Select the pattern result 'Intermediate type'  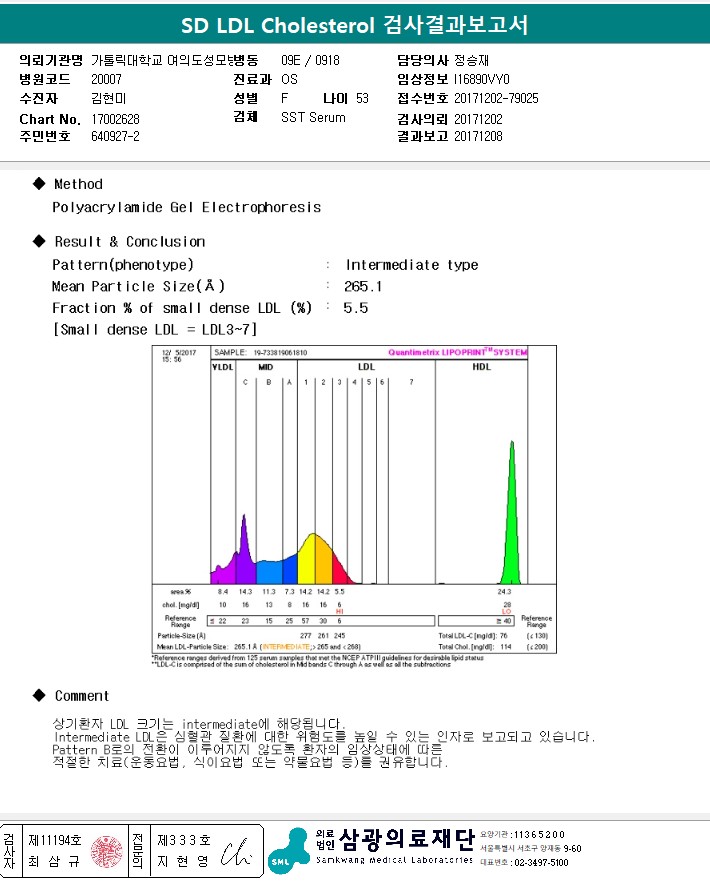[412, 265]
